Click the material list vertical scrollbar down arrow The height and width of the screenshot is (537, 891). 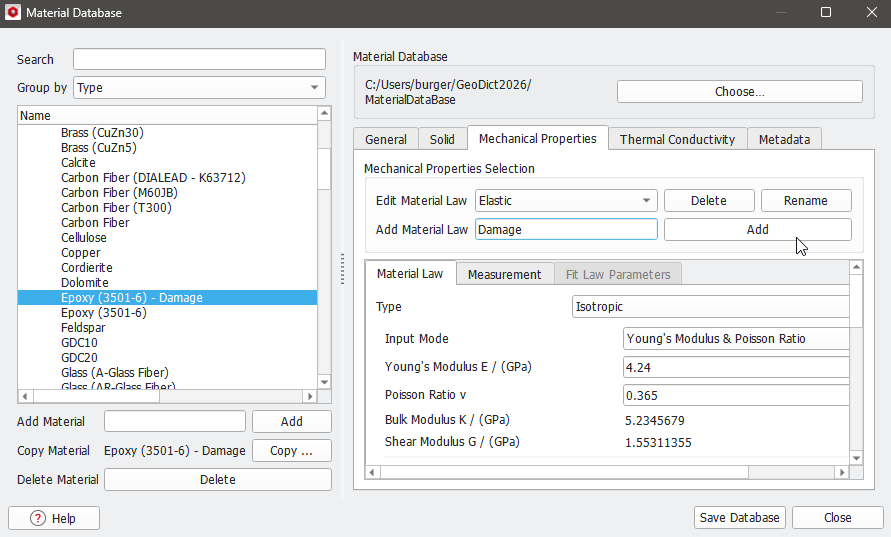pos(324,381)
